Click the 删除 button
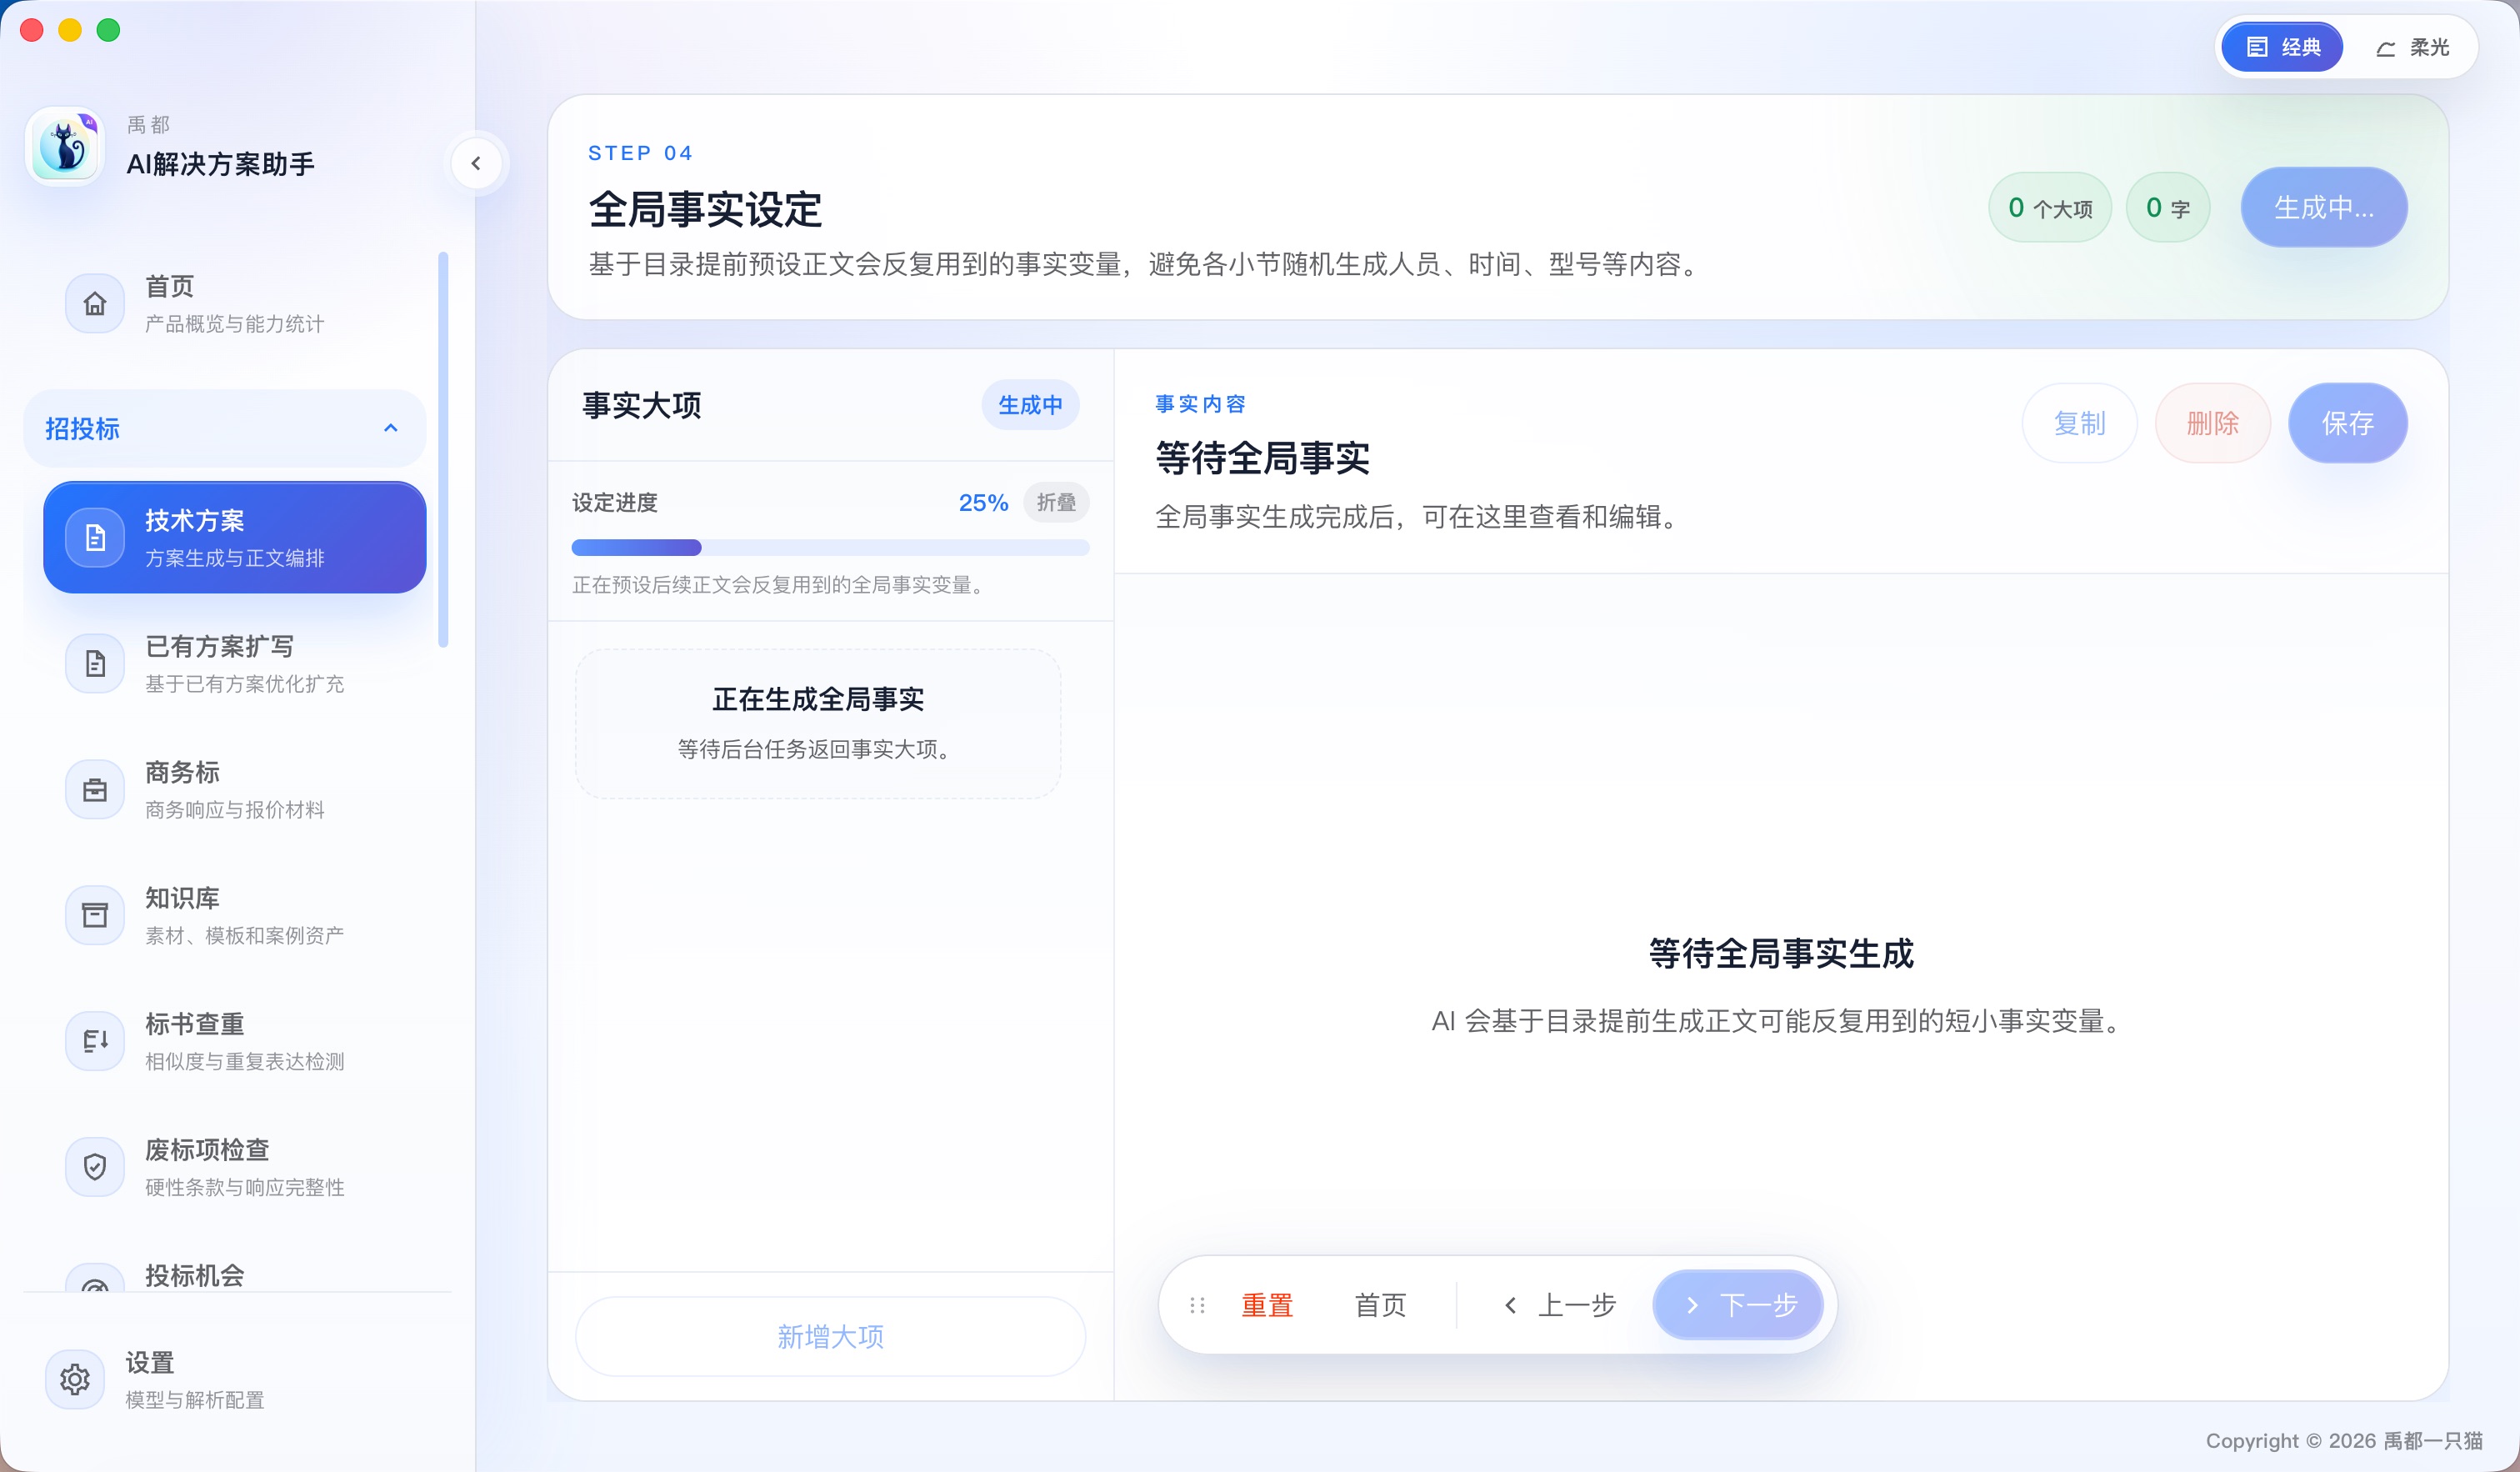This screenshot has height=1472, width=2520. [x=2213, y=423]
